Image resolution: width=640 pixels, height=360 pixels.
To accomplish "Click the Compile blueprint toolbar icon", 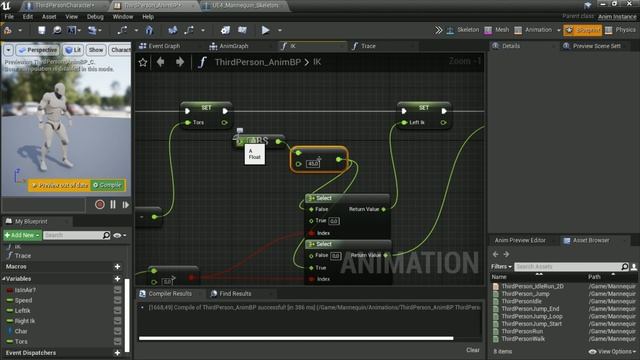I will click(8, 30).
